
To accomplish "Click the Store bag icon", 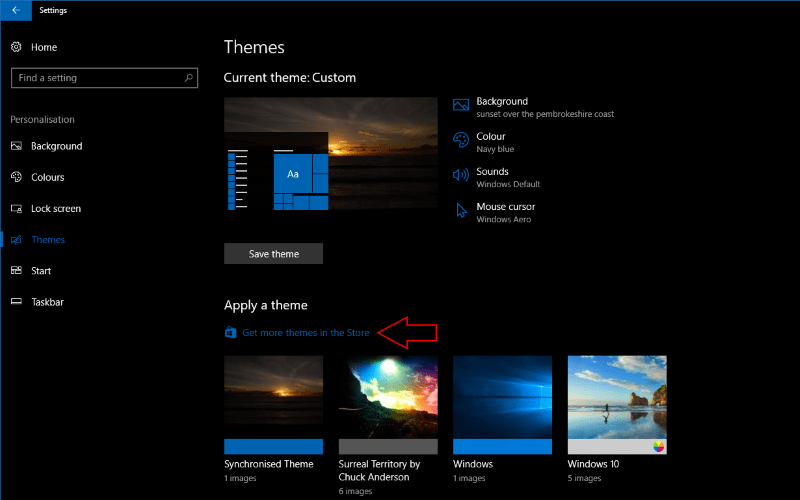I will point(231,333).
